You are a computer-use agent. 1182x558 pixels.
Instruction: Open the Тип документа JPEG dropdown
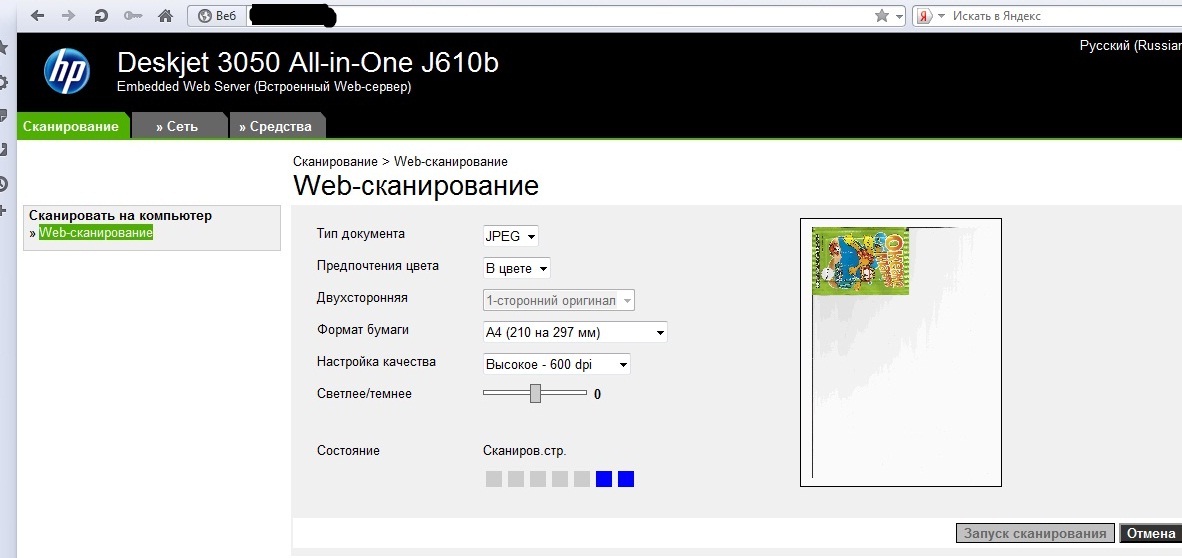[x=511, y=236]
